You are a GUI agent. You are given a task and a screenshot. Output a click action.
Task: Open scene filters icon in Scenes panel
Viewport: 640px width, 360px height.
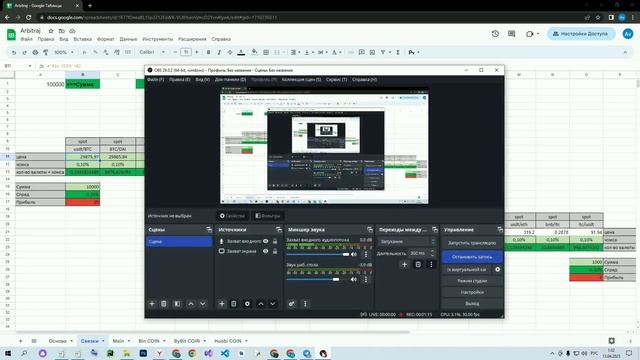[177, 304]
